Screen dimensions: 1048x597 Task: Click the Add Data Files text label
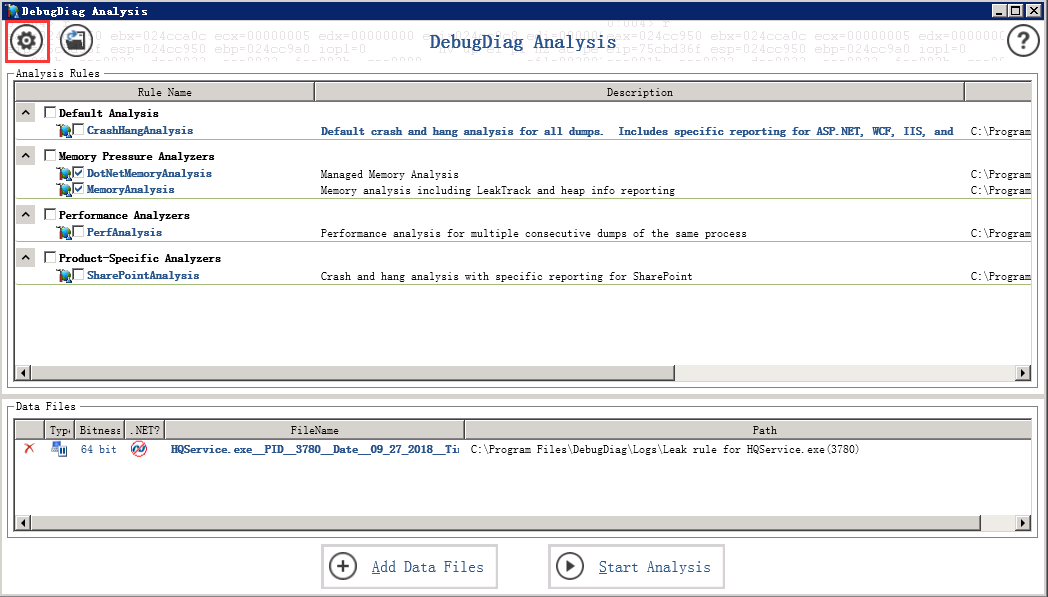[x=428, y=567]
